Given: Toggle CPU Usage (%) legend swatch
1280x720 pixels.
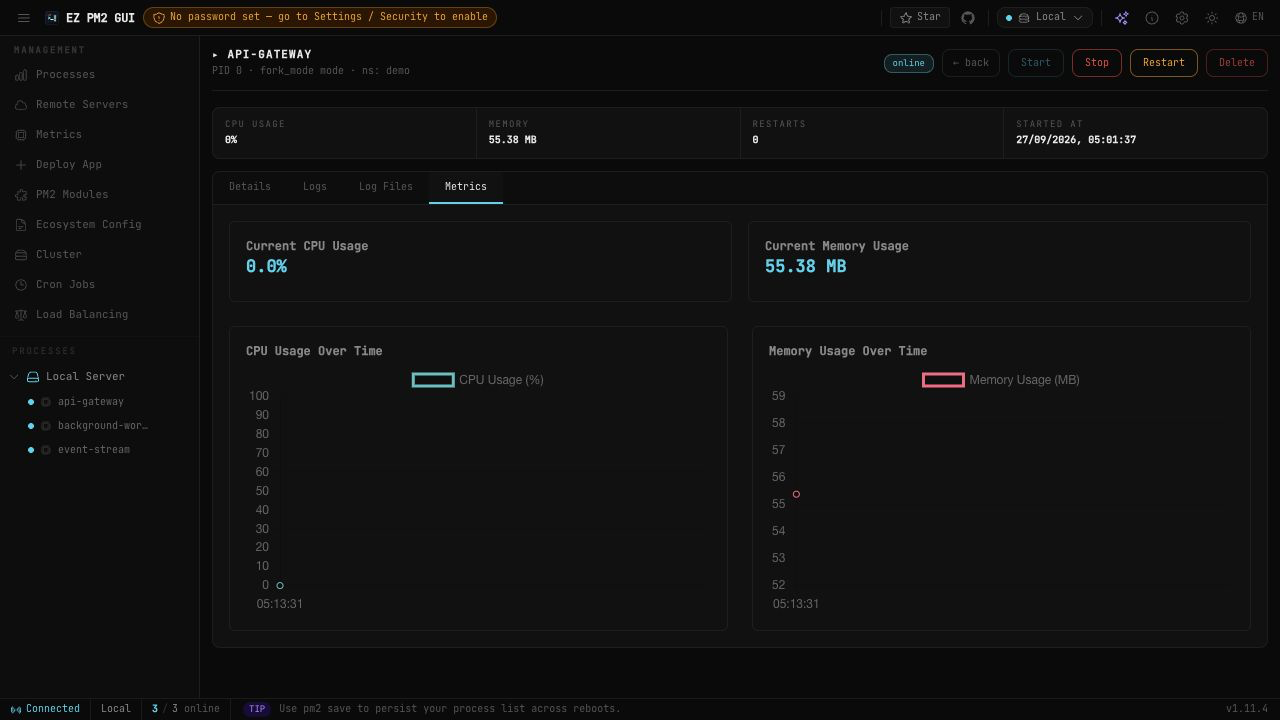Looking at the screenshot, I should [433, 380].
